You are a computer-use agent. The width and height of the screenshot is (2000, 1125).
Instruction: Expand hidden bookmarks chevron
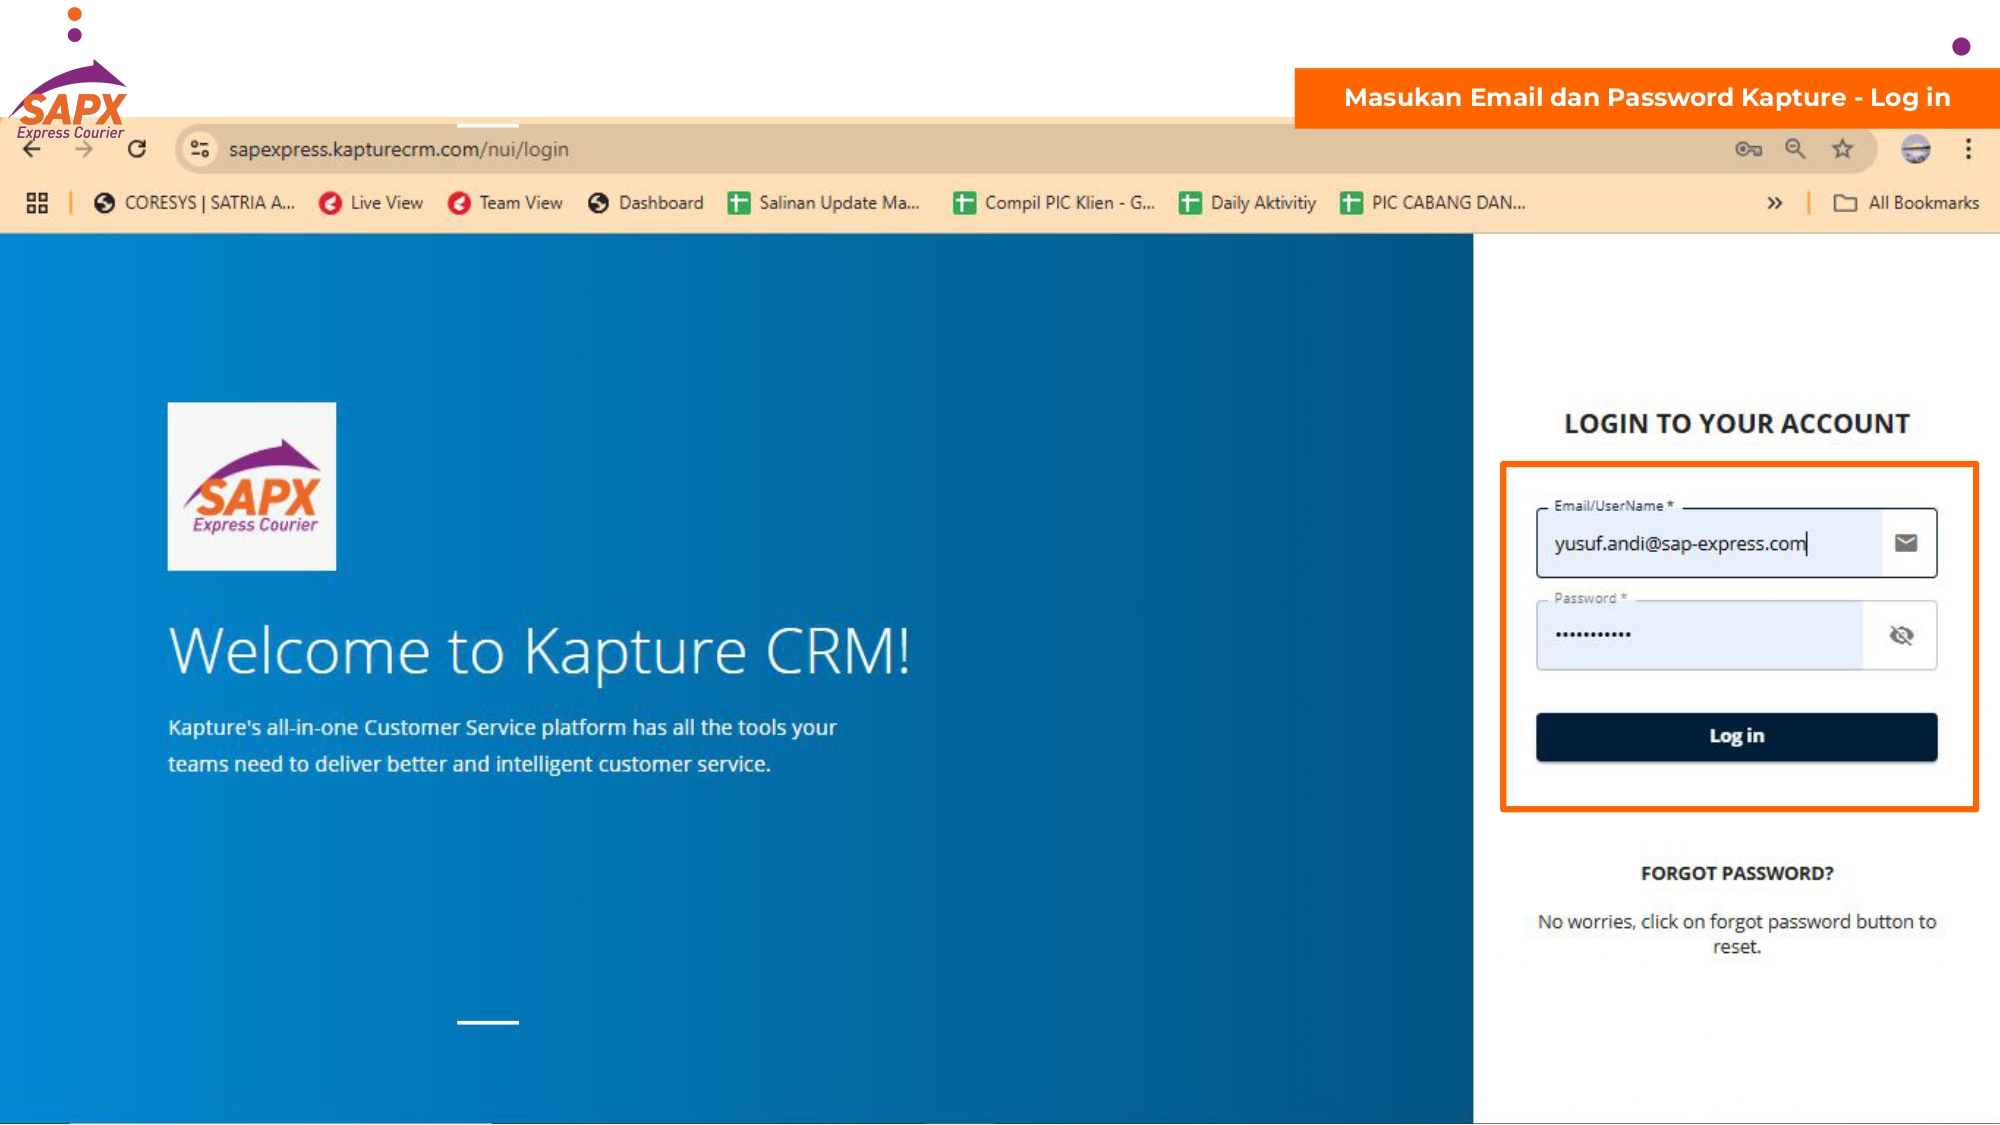1774,203
